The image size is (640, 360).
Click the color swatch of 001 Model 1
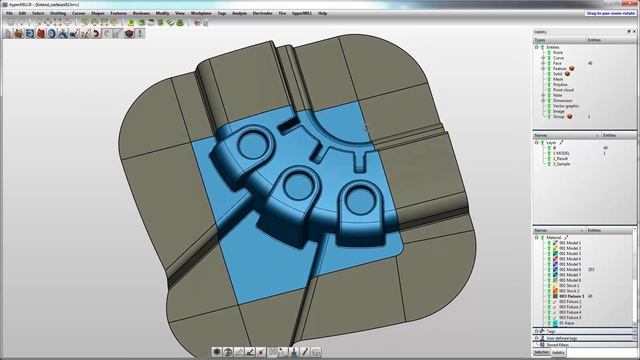555,242
